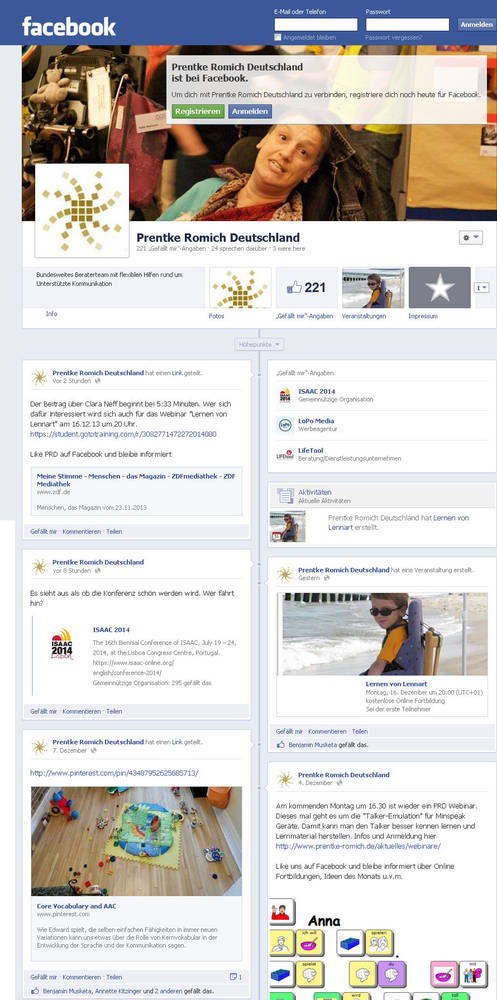Open Lernen von Lennart event title
This screenshot has width=497, height=1000.
(x=396, y=684)
